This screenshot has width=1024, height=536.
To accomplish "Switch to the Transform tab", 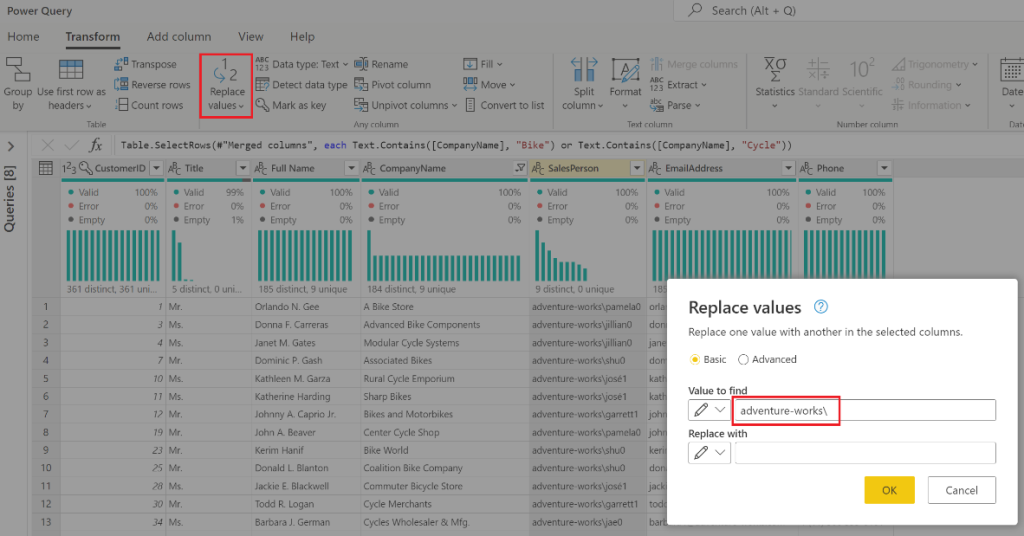I will tap(93, 37).
